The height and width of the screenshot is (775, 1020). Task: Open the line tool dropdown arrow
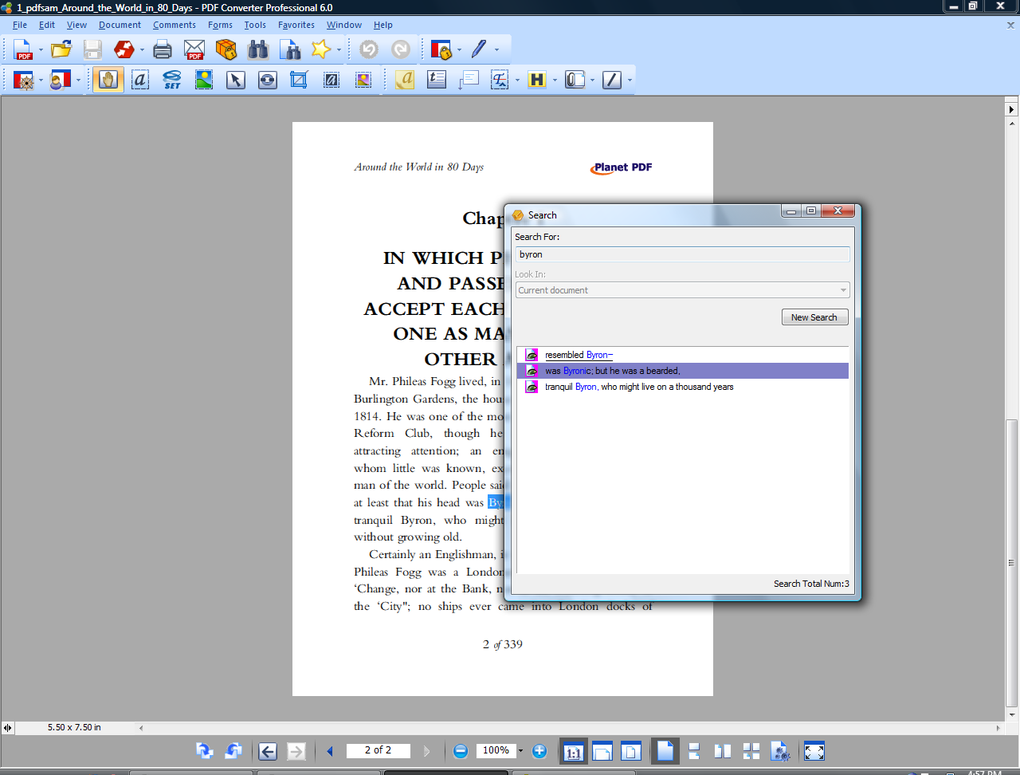pos(630,81)
